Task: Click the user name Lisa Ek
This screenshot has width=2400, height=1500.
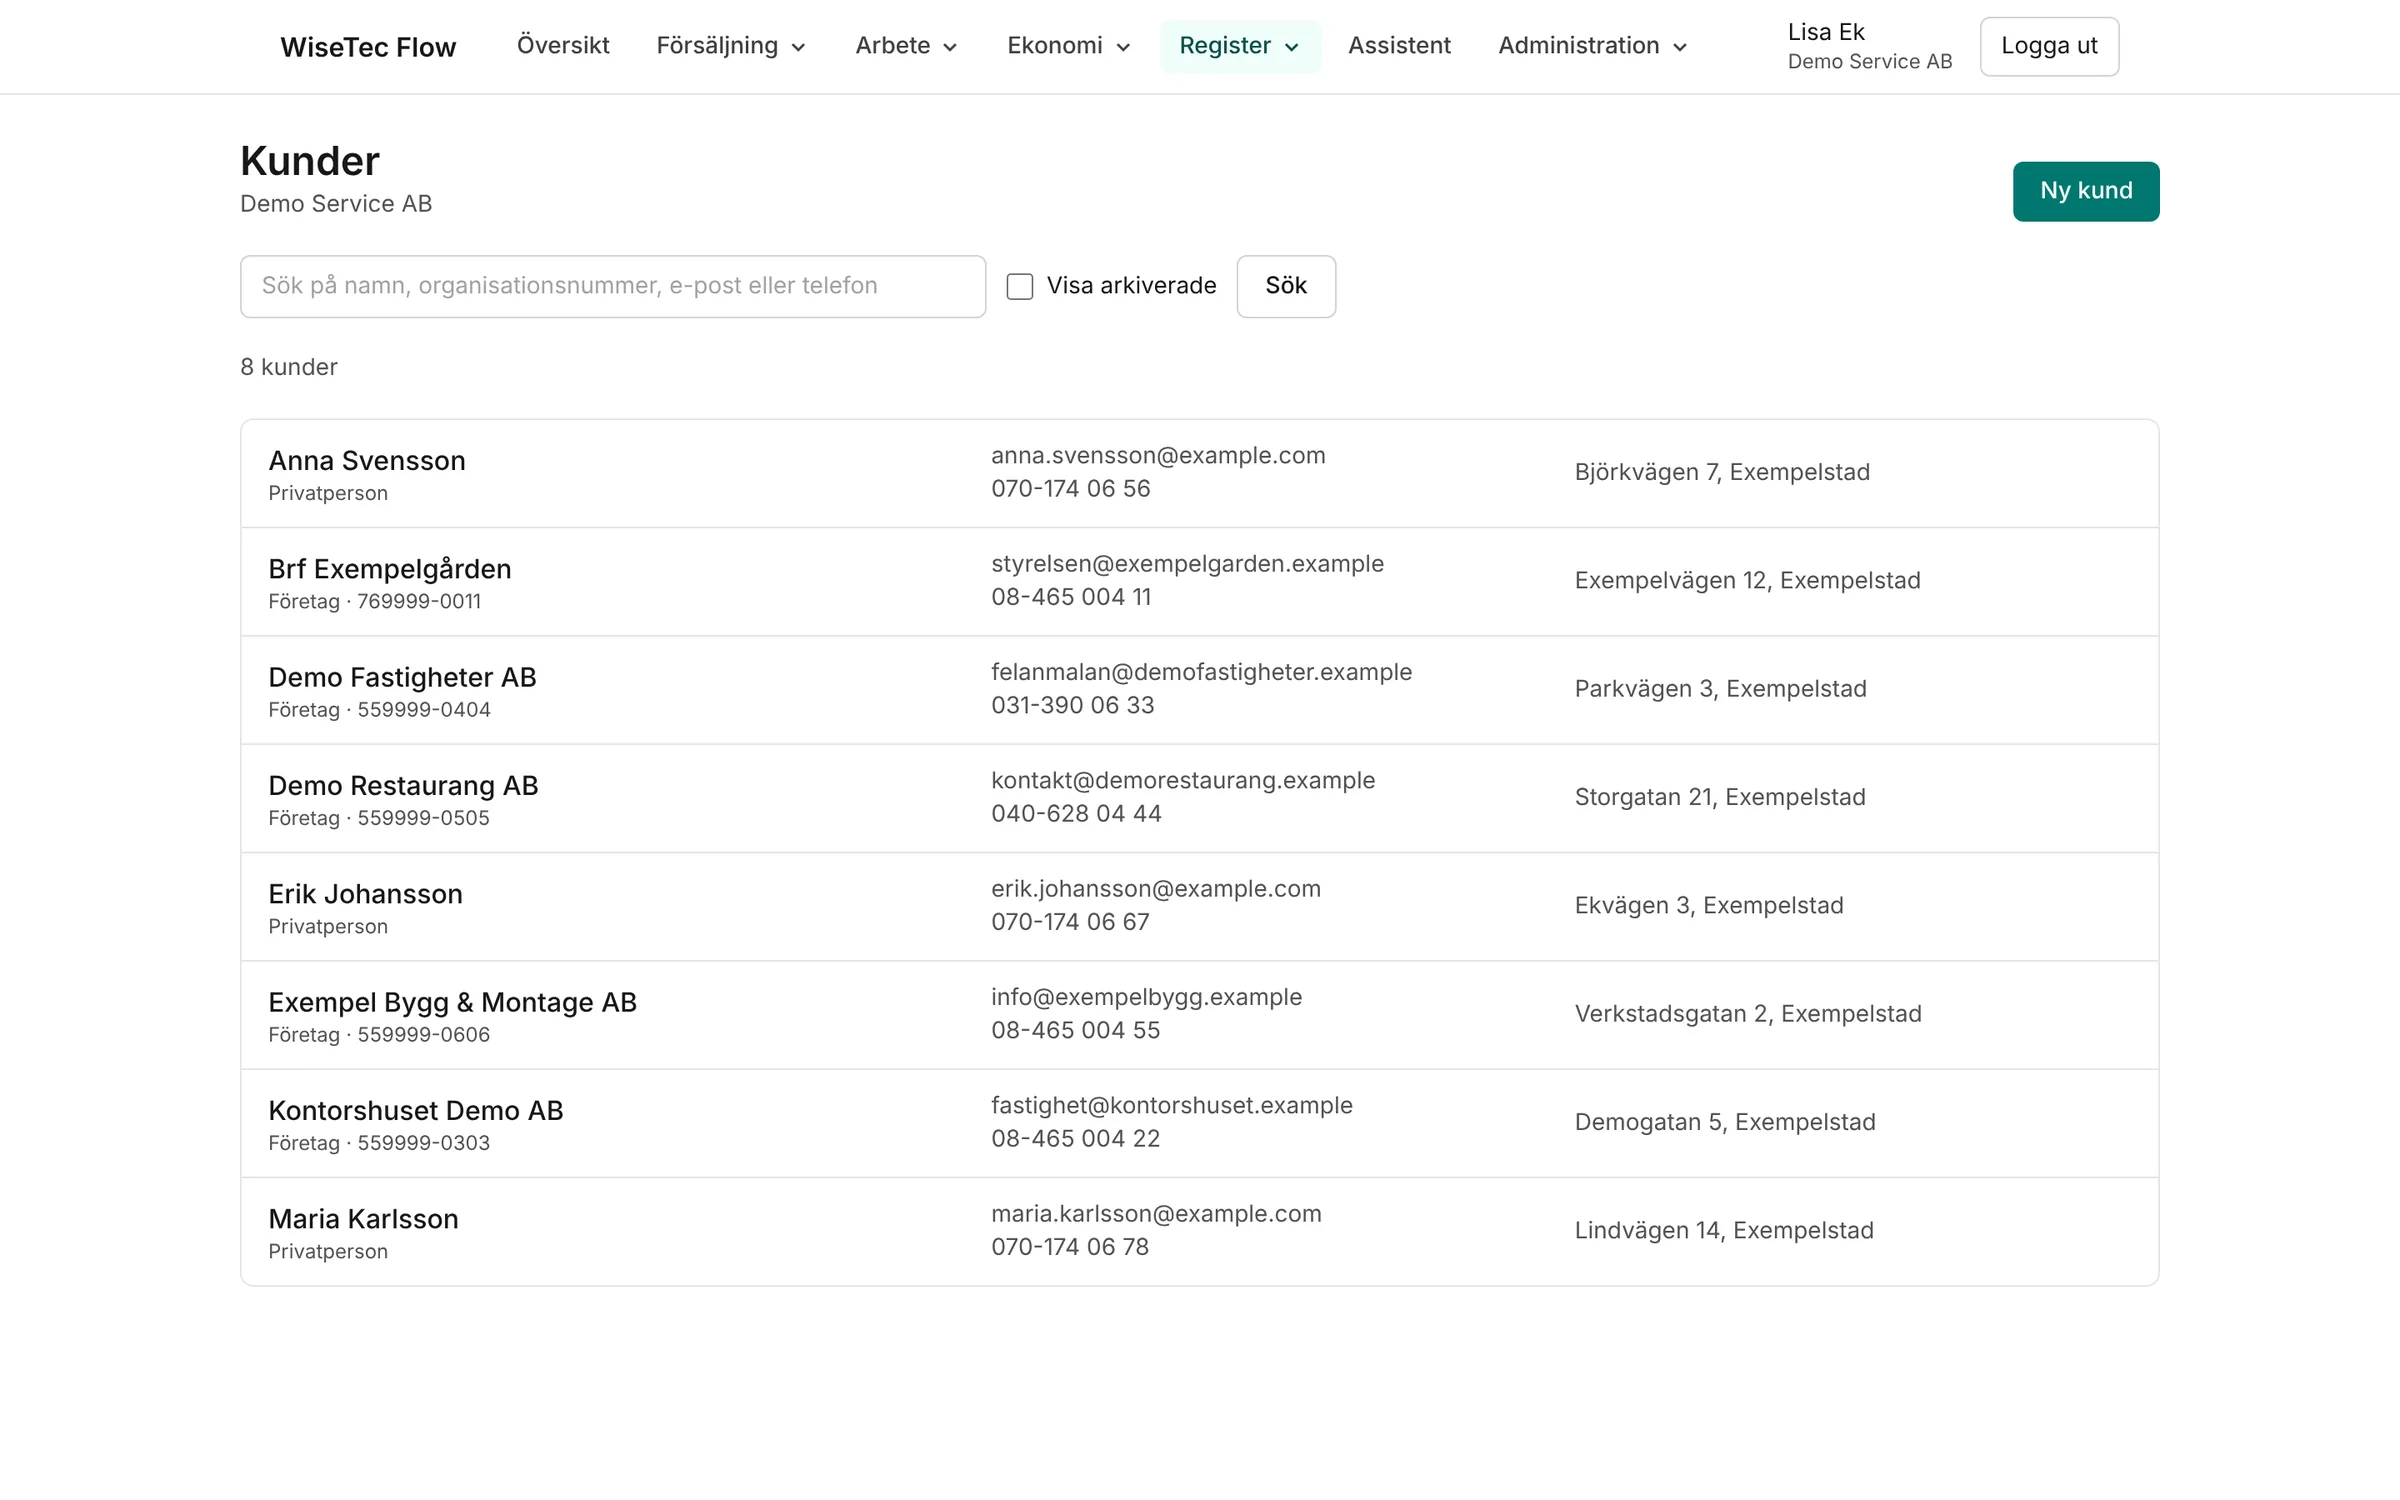Action: coord(1825,32)
